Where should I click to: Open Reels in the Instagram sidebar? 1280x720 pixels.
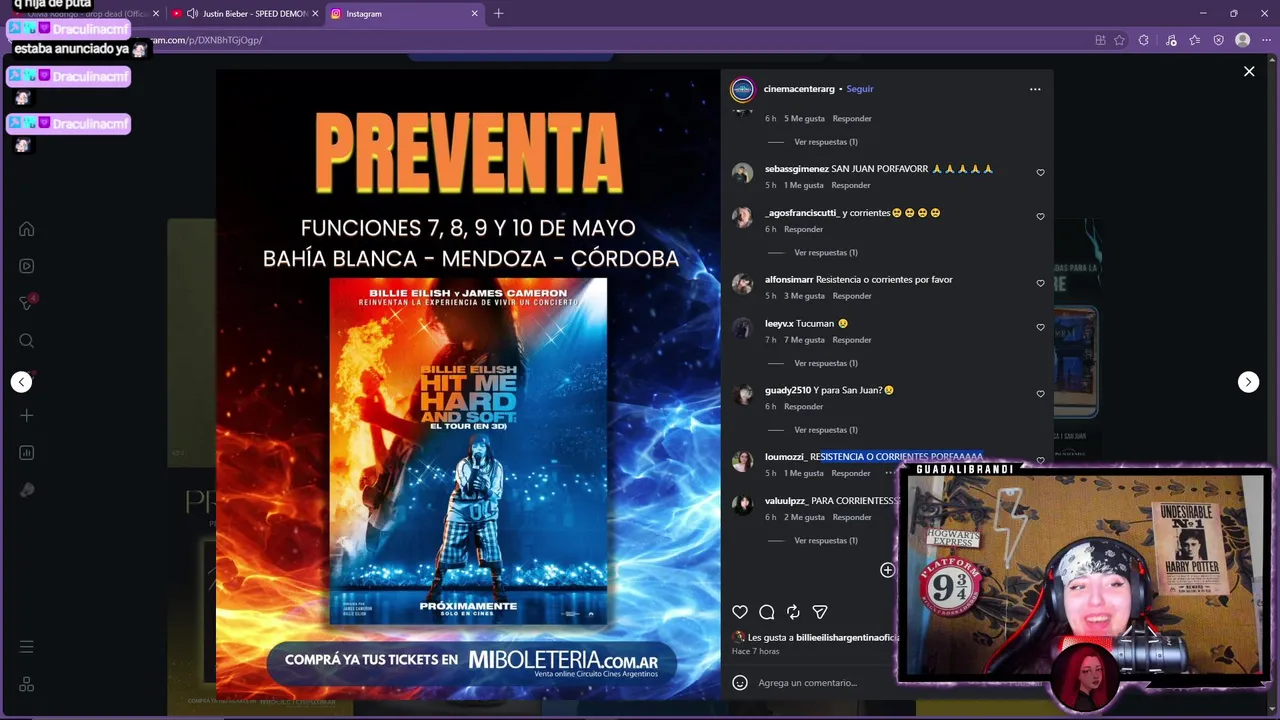coord(27,266)
